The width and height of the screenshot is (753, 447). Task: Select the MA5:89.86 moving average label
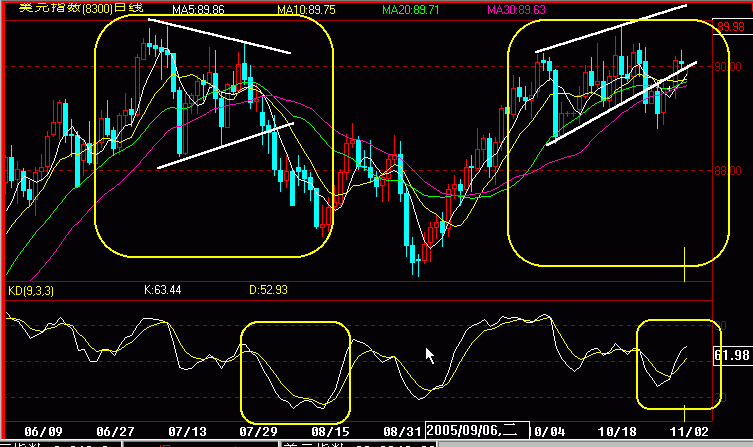tap(198, 10)
